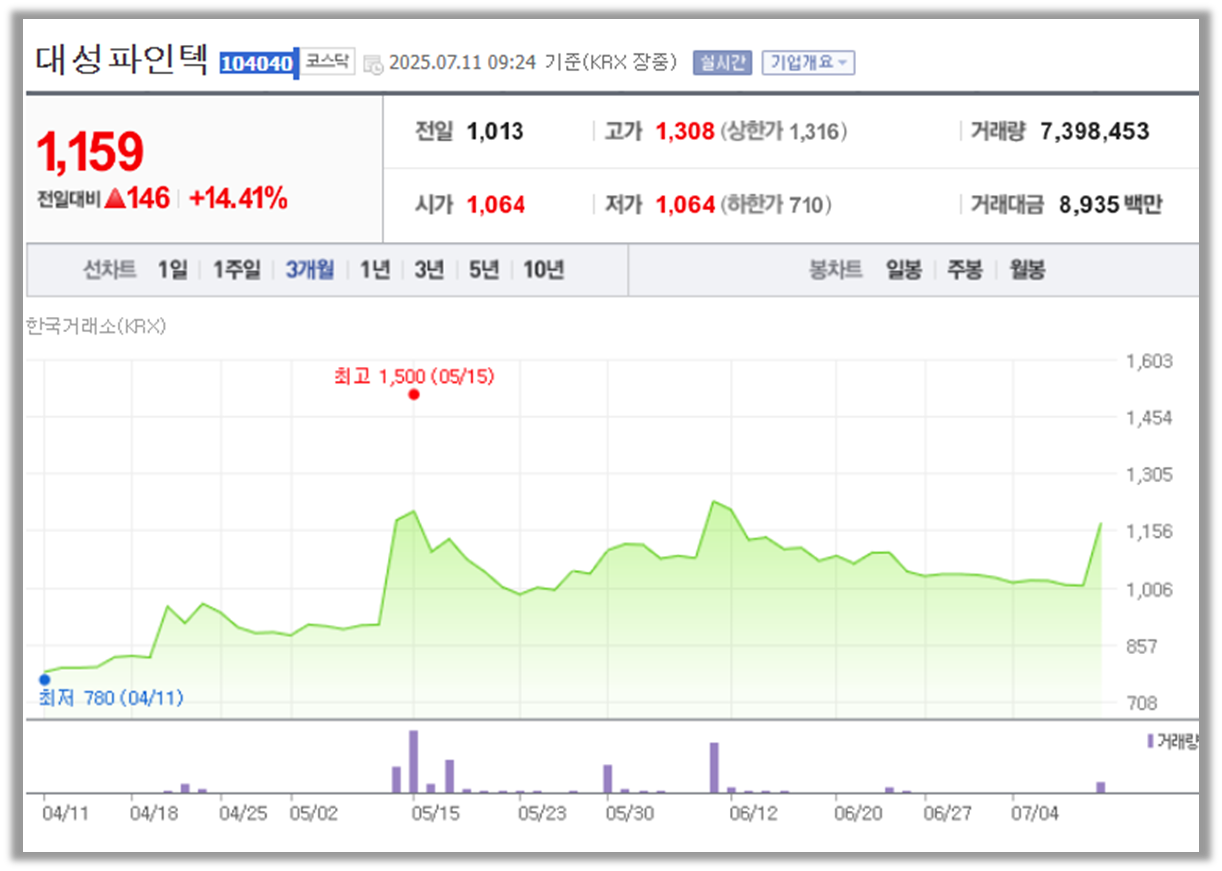Click the +14.41% change percentage

pos(238,199)
